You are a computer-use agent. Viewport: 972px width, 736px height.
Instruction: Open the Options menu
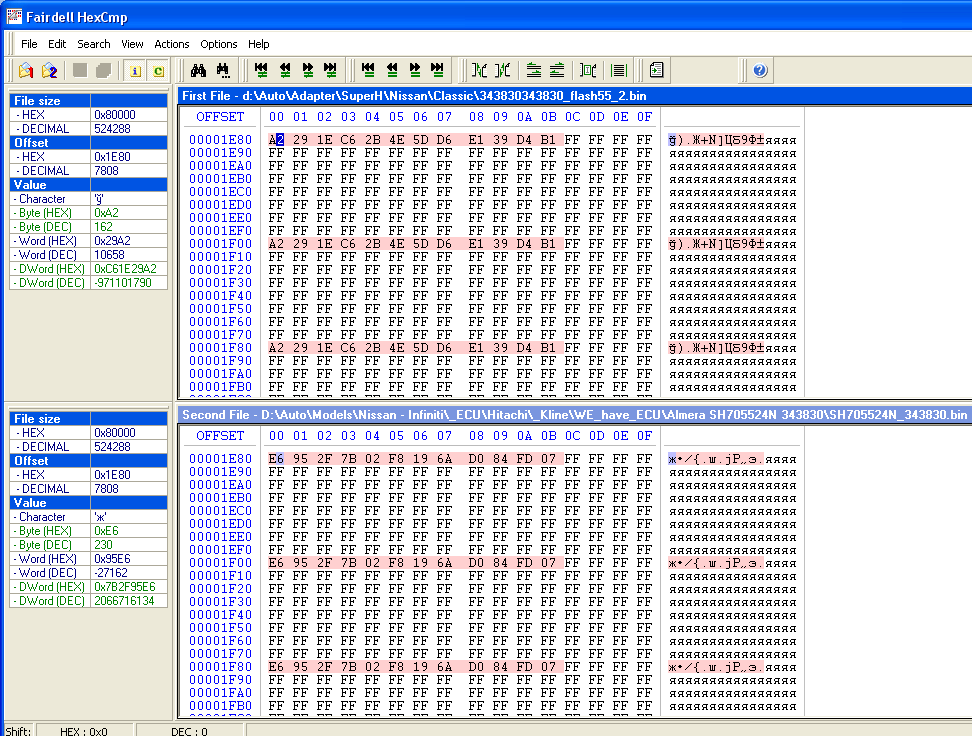click(218, 44)
